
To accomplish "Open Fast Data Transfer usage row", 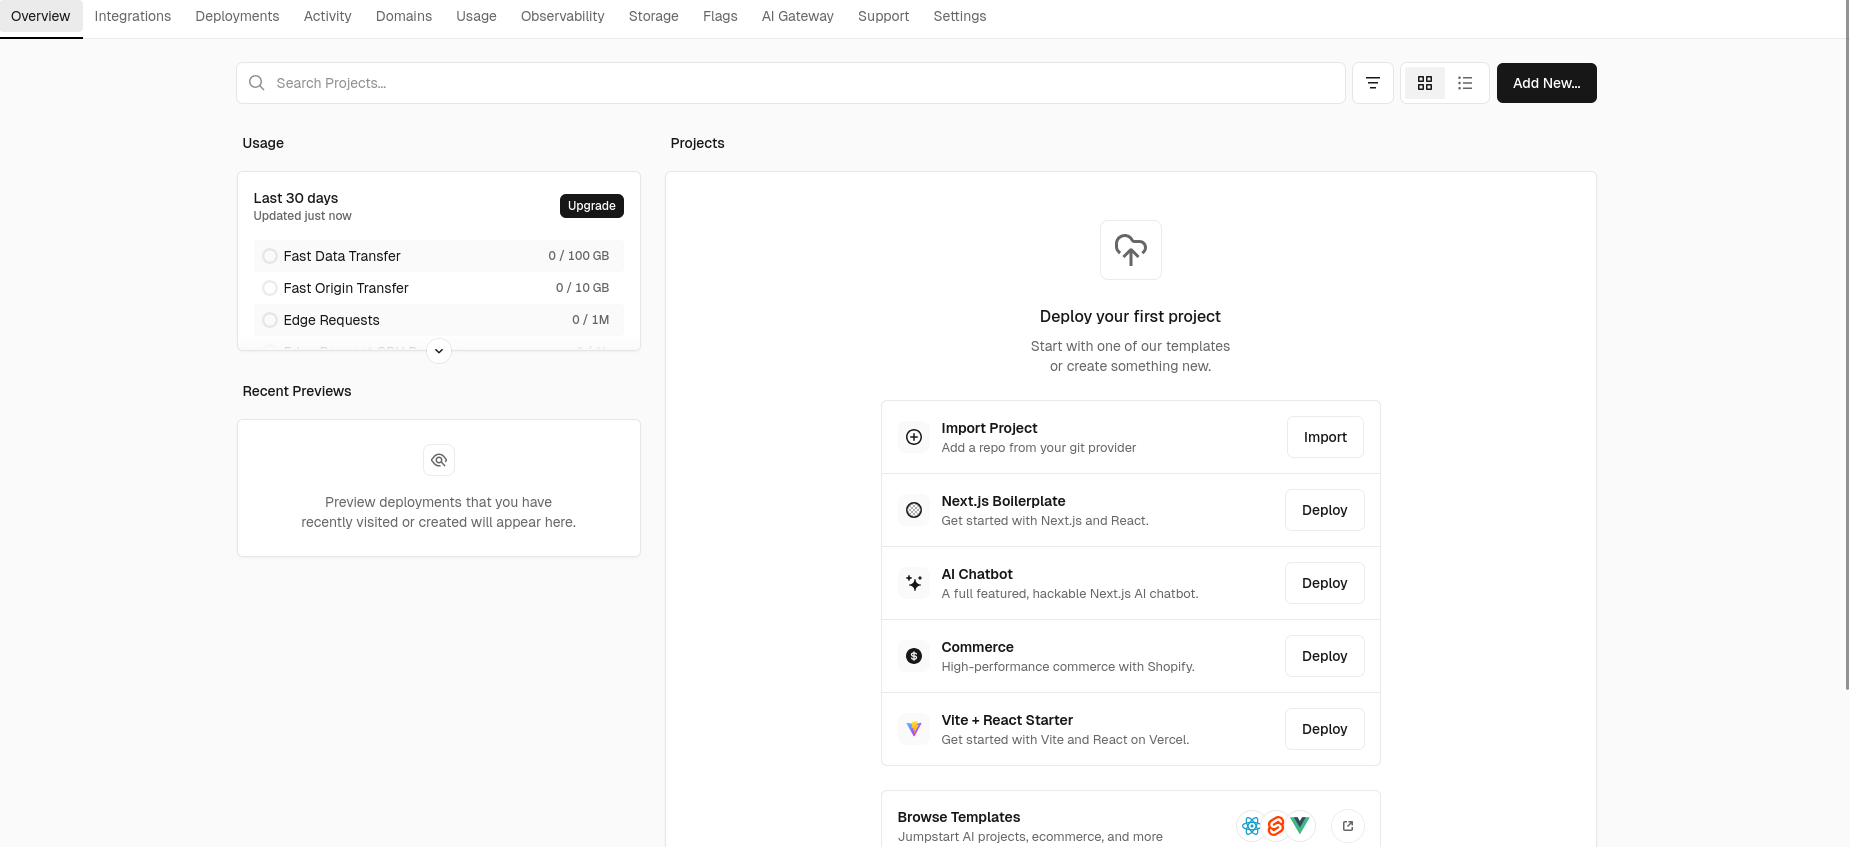I will (x=439, y=256).
